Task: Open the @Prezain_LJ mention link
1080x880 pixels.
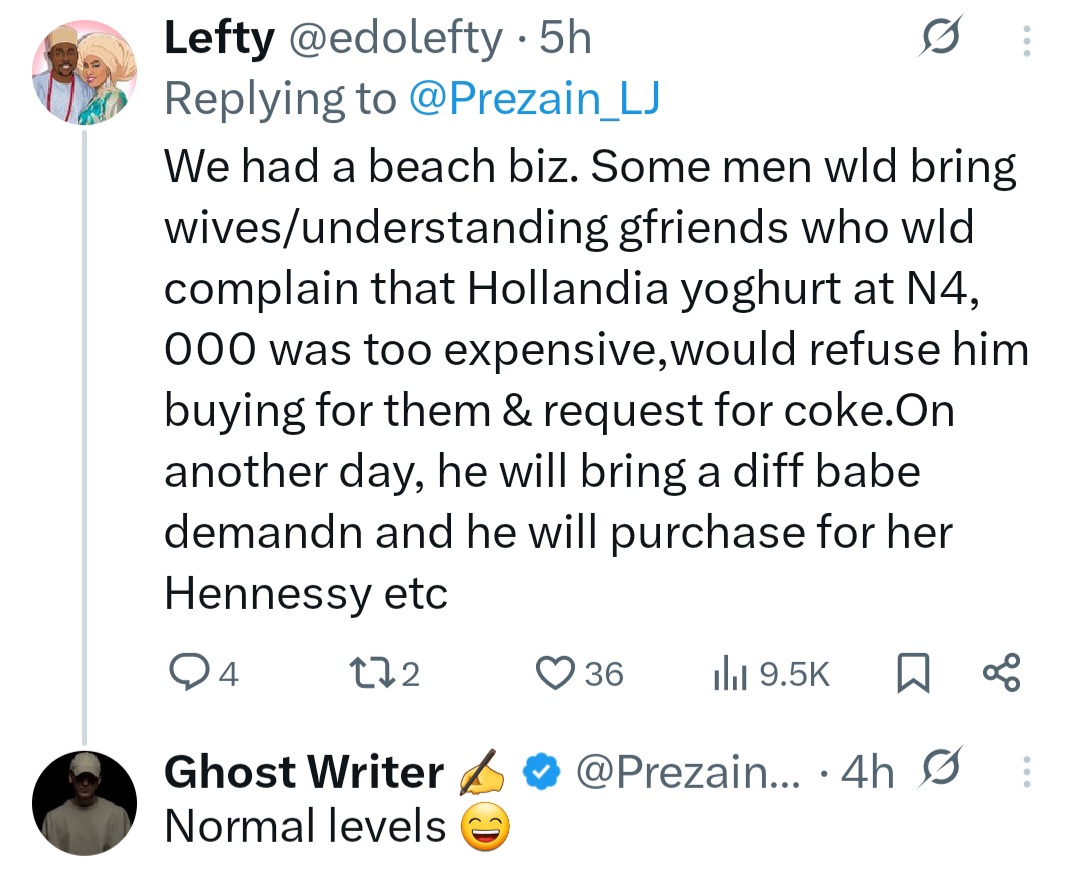Action: (534, 98)
